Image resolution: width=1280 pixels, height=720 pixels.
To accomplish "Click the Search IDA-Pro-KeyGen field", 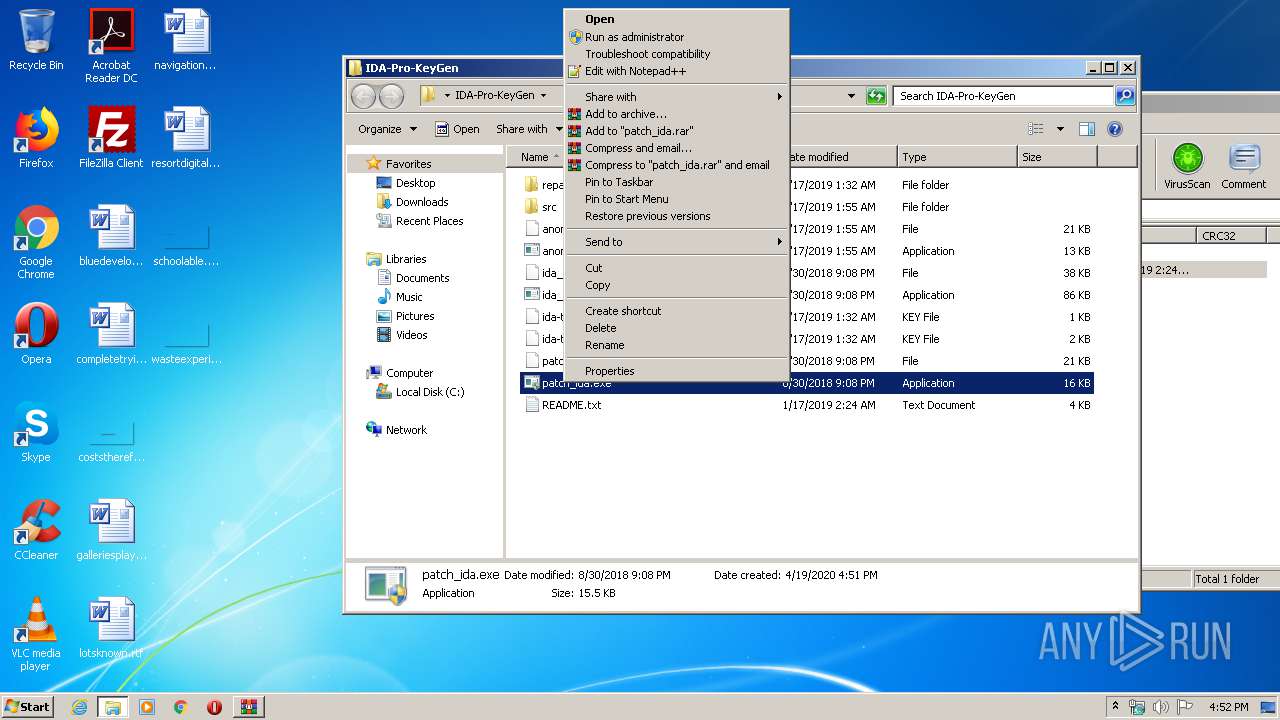I will [1003, 96].
